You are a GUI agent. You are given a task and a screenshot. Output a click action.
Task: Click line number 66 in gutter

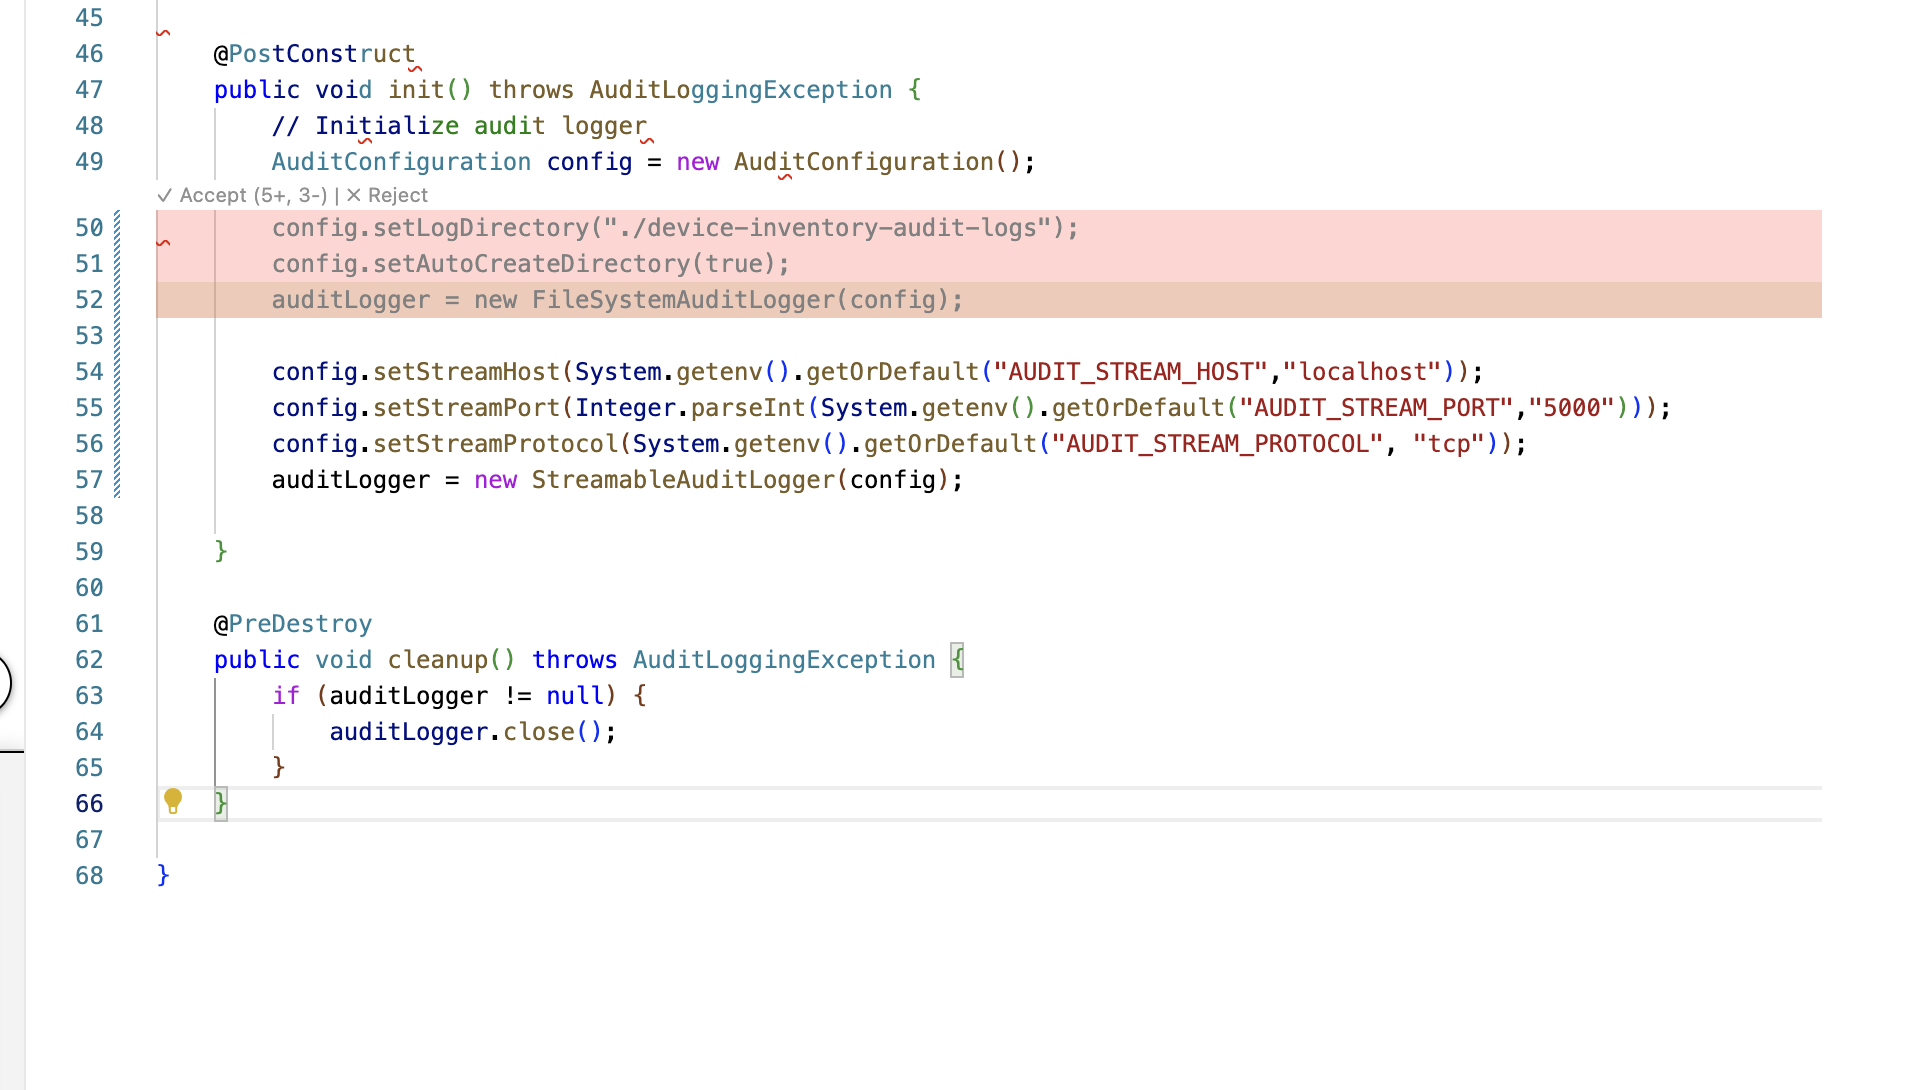coord(89,804)
